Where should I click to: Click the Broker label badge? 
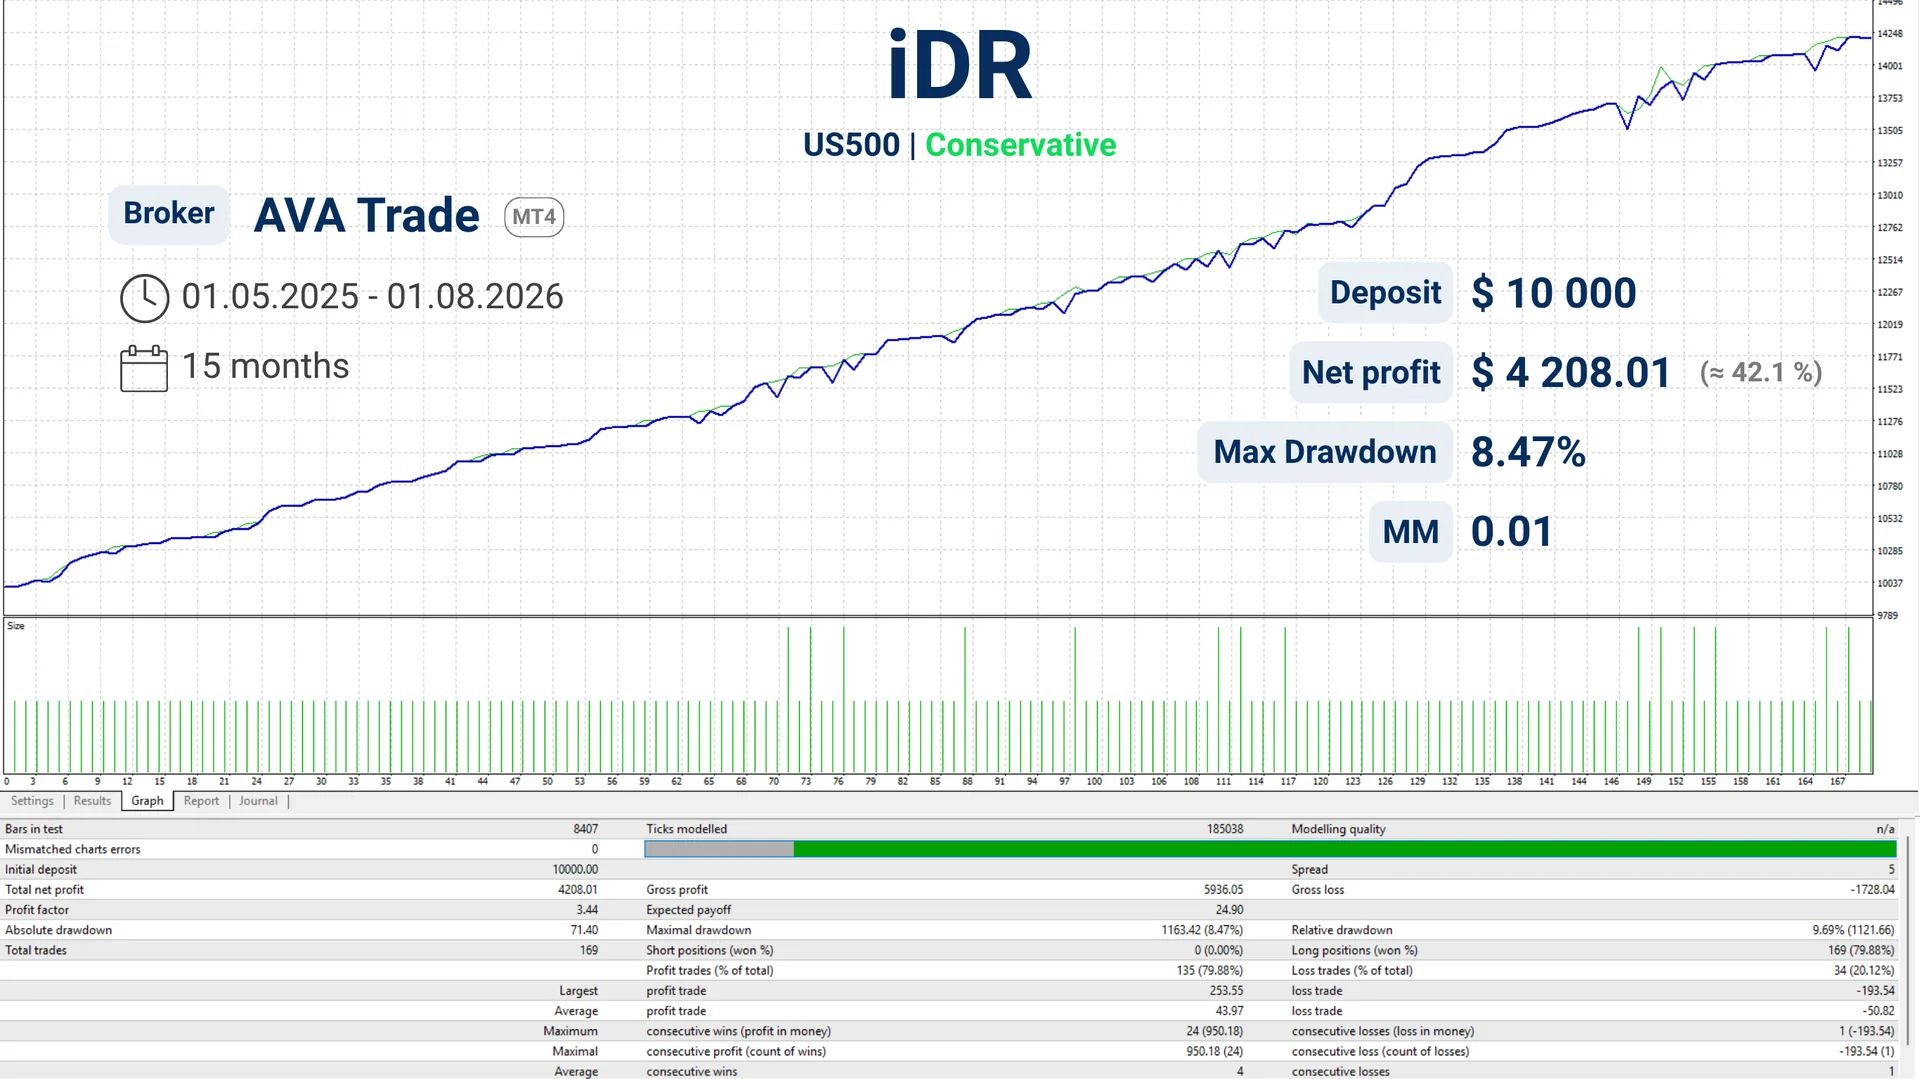coord(169,214)
